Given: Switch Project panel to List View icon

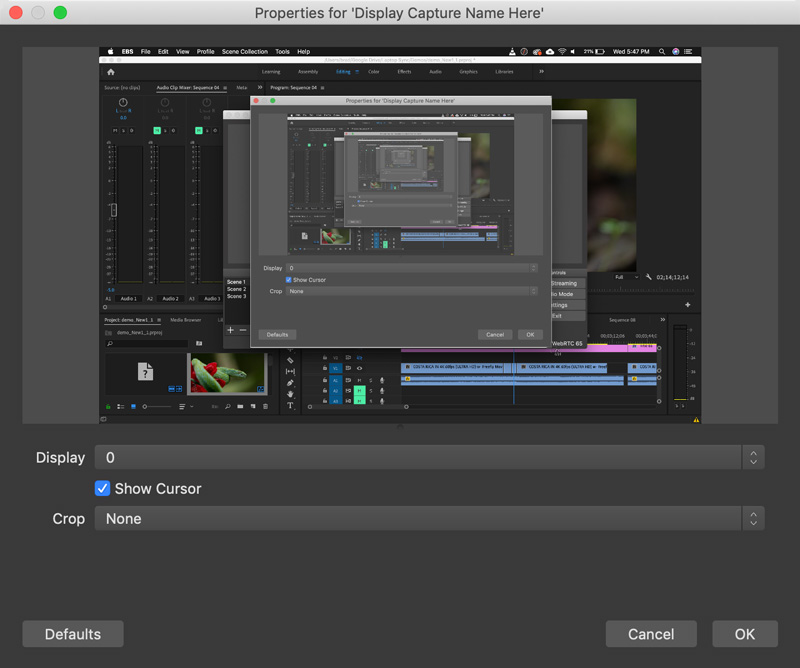Looking at the screenshot, I should [120, 407].
